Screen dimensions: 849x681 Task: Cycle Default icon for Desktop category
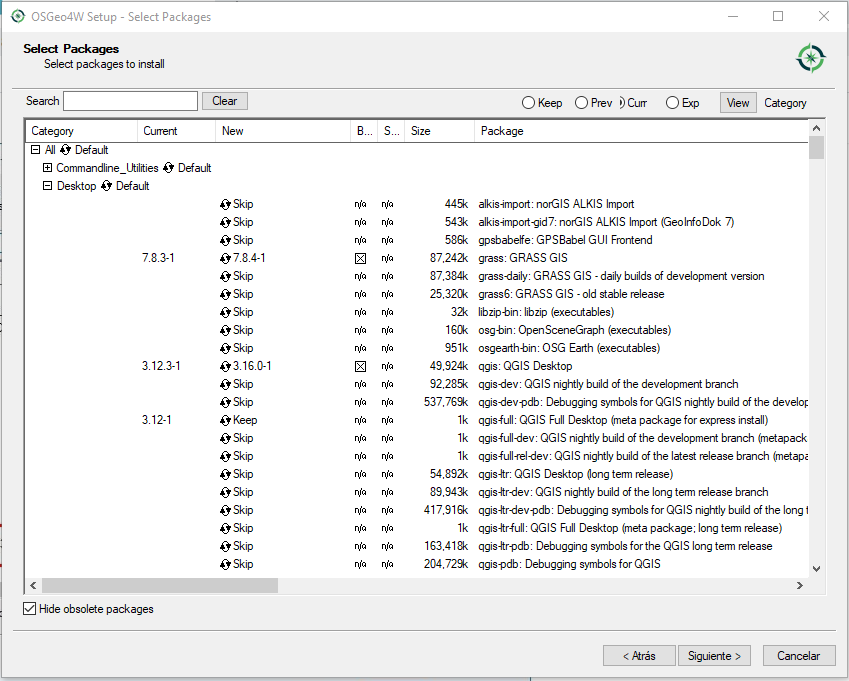pos(106,186)
